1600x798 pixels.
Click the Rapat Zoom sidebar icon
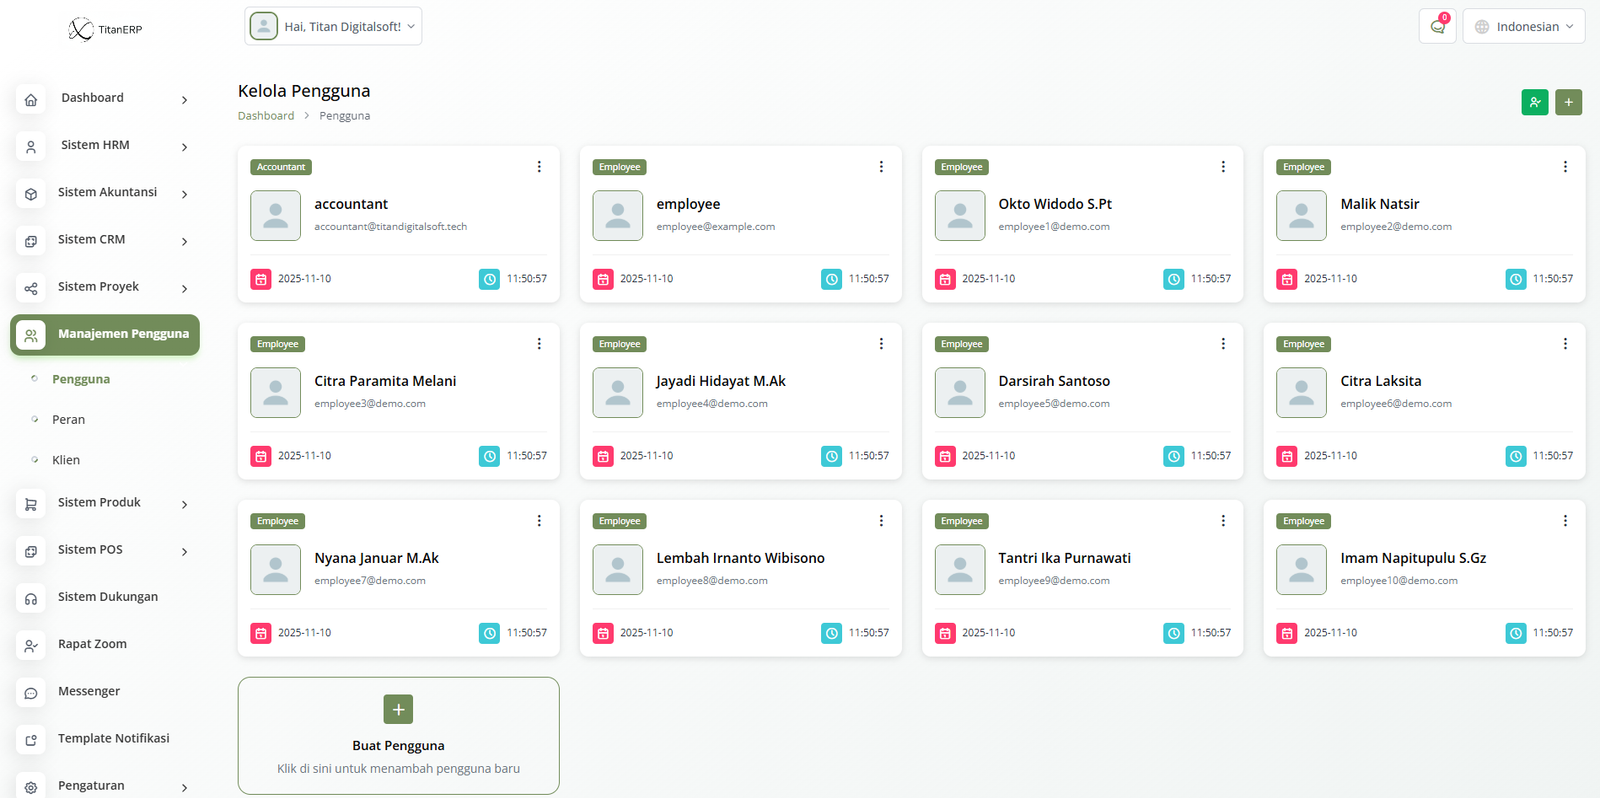[x=31, y=645]
